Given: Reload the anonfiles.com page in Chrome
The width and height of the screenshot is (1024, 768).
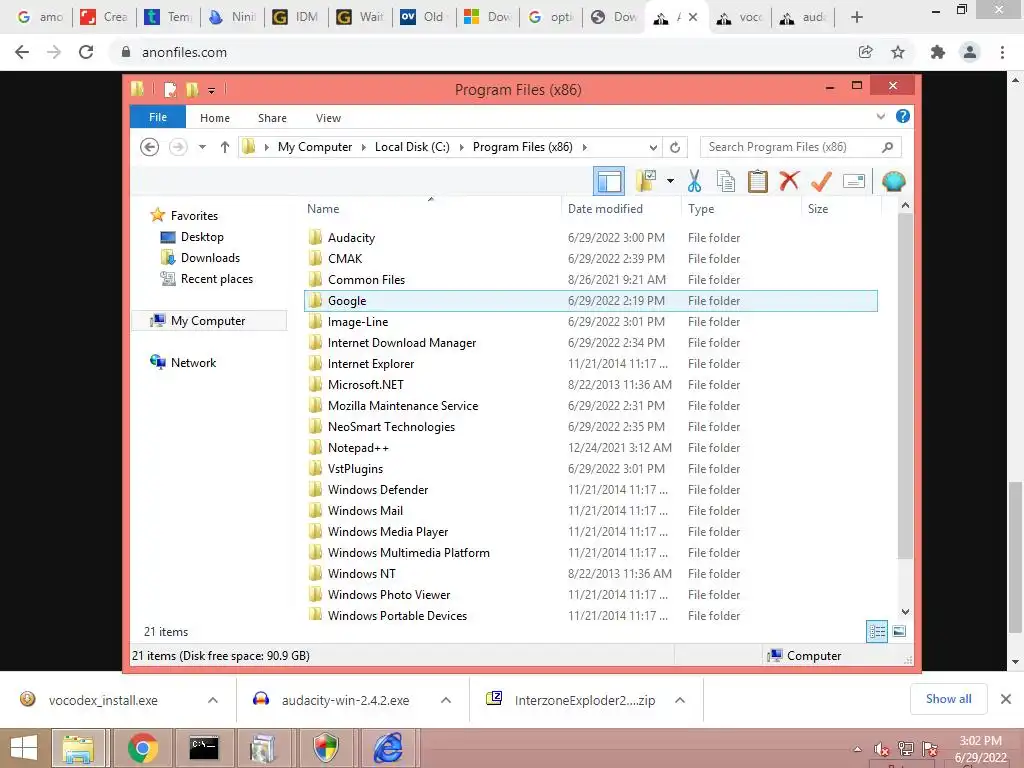Looking at the screenshot, I should point(86,52).
